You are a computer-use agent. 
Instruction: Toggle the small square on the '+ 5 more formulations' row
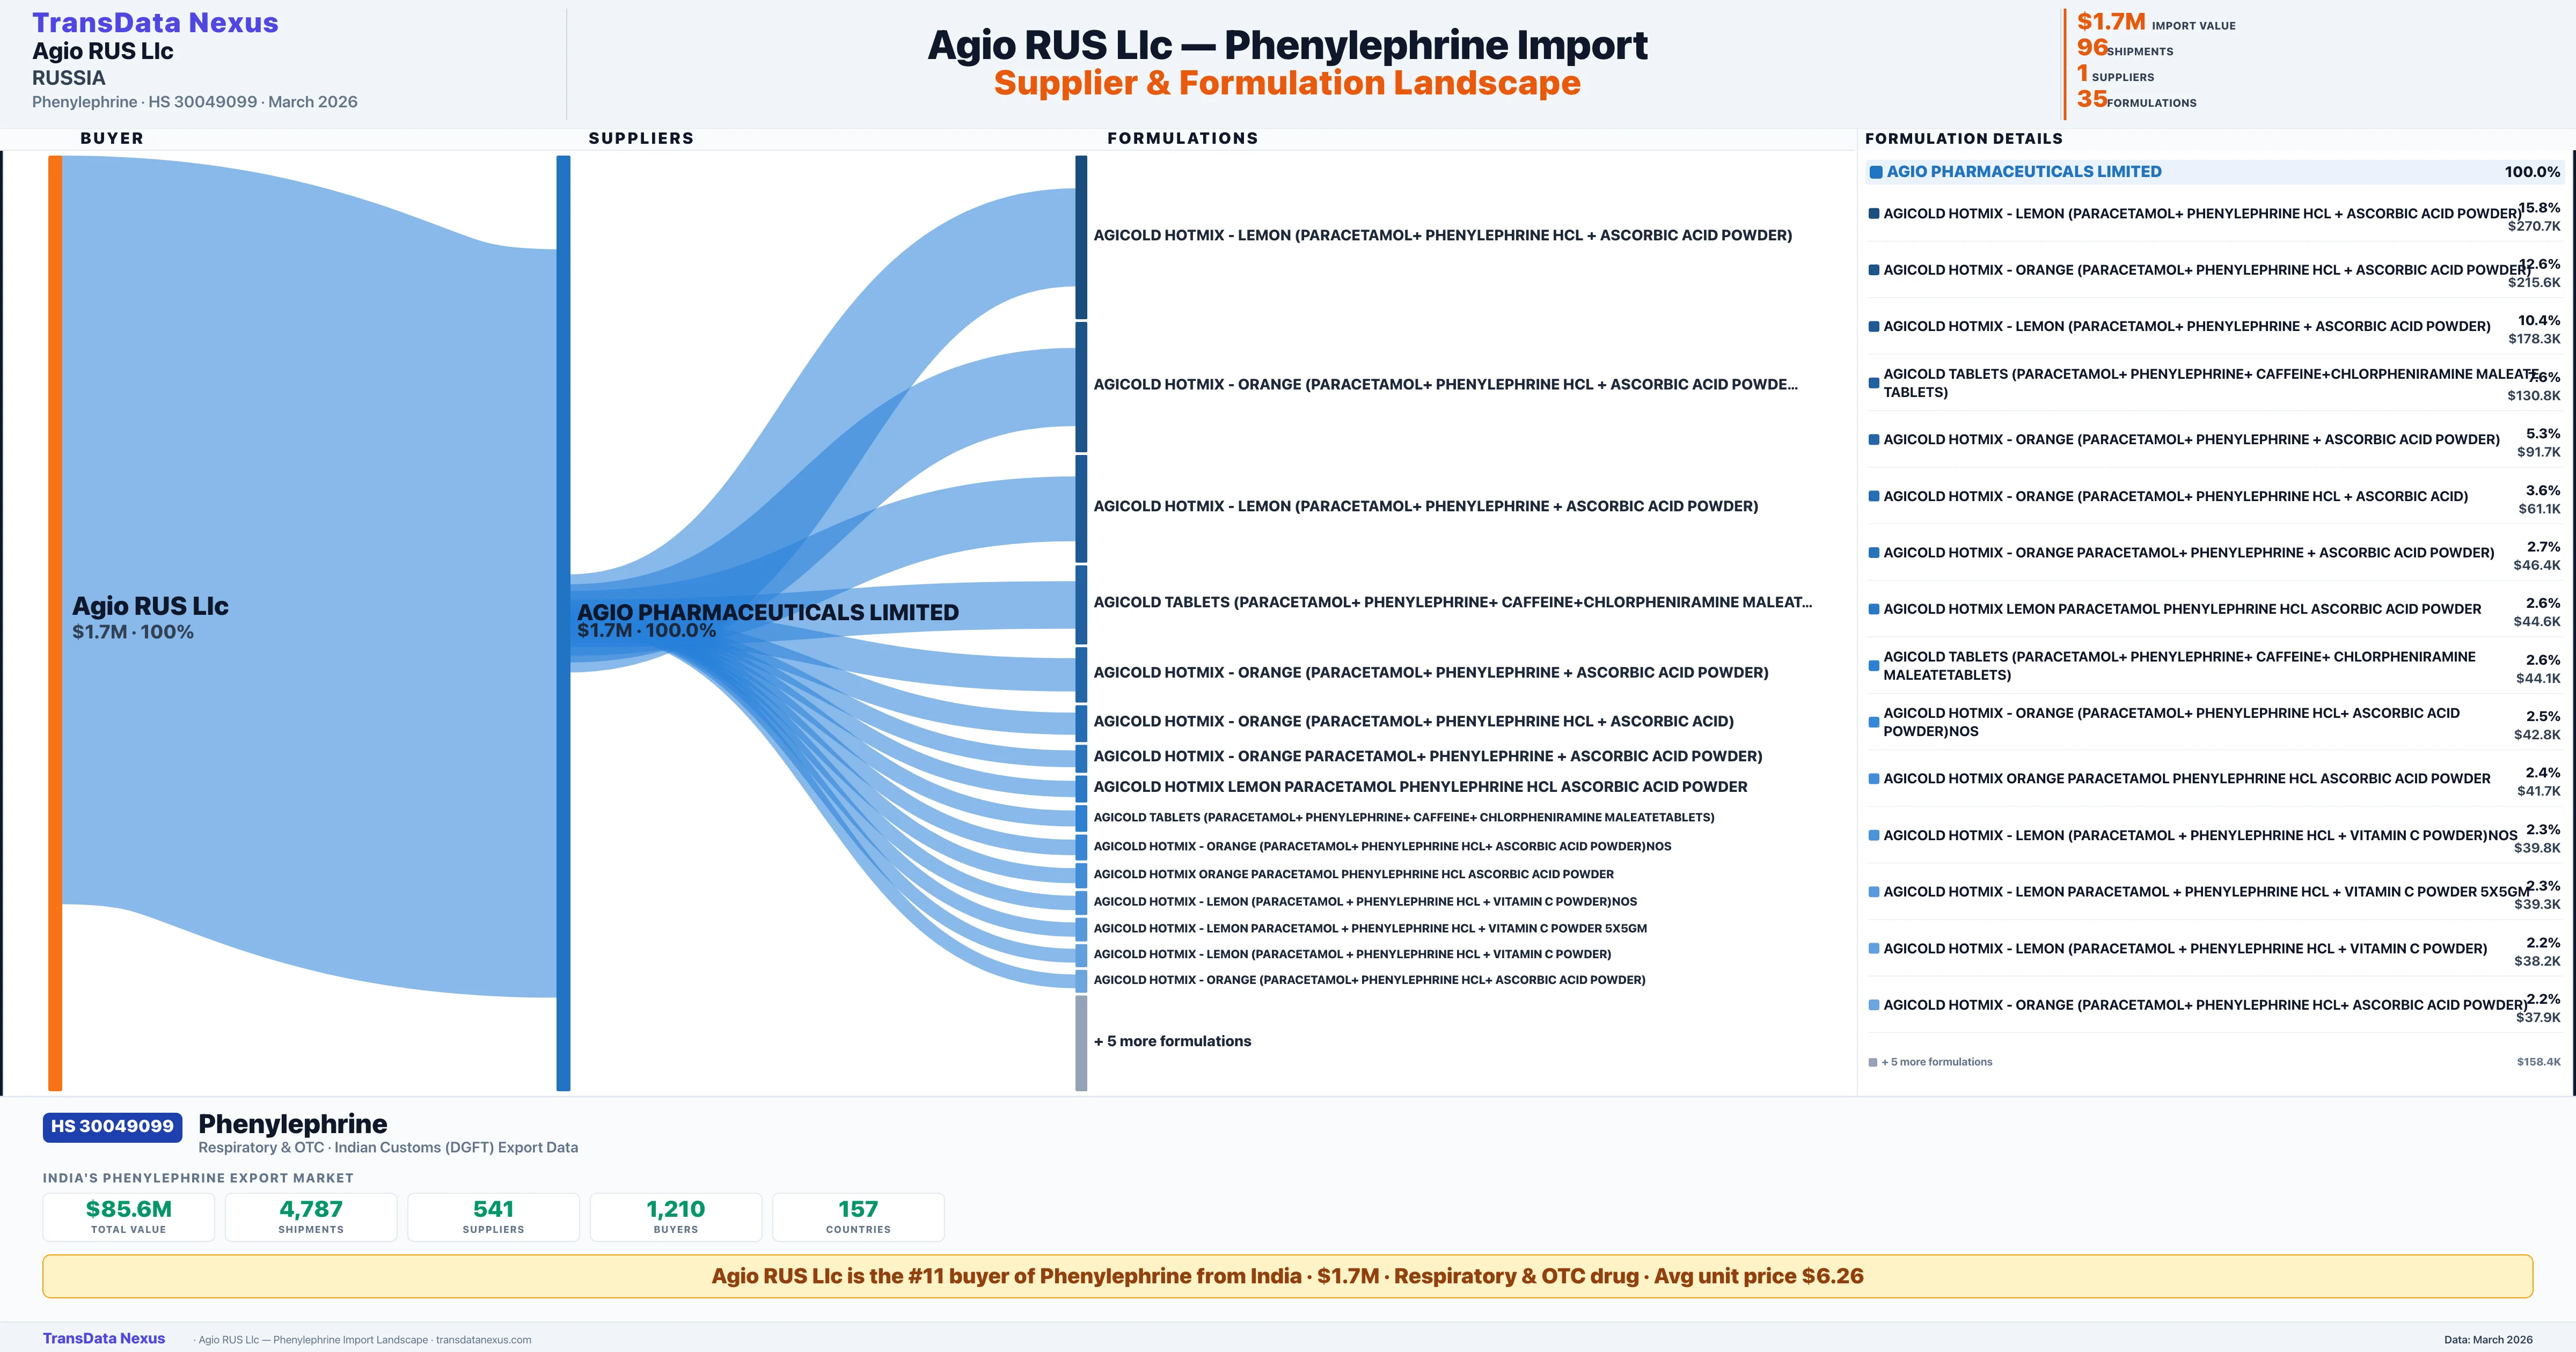click(x=1872, y=1061)
